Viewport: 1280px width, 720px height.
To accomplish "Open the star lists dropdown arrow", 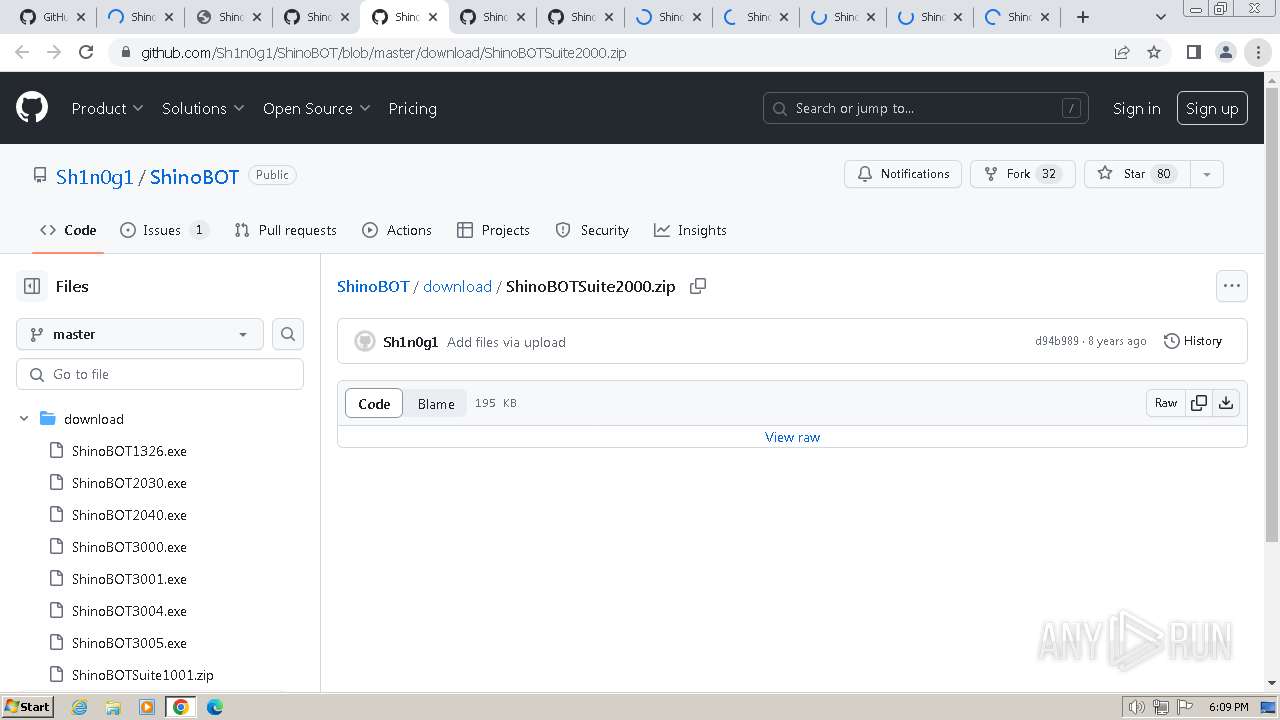I will [x=1207, y=174].
